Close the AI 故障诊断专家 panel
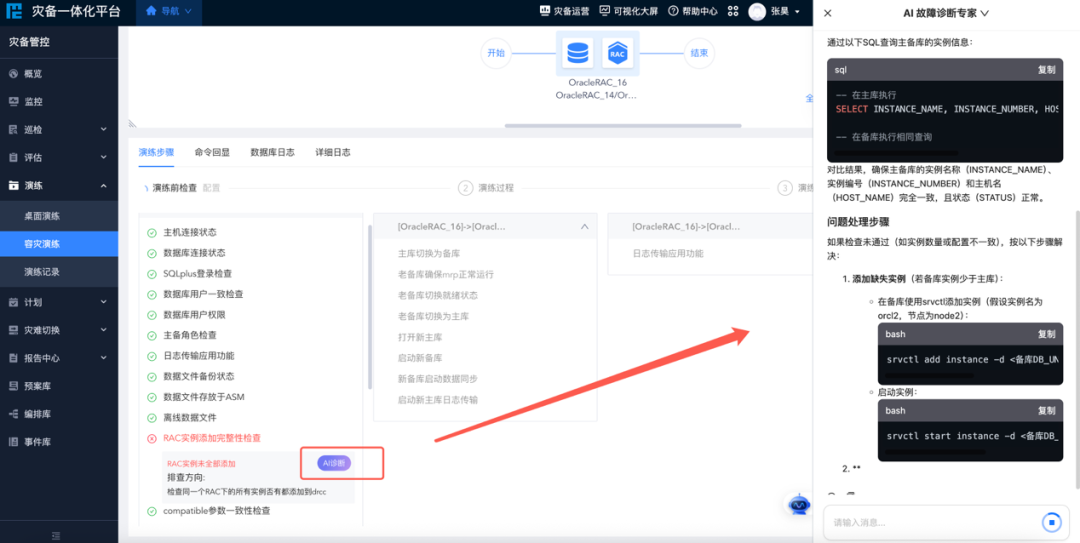This screenshot has width=1080, height=543. tap(827, 13)
